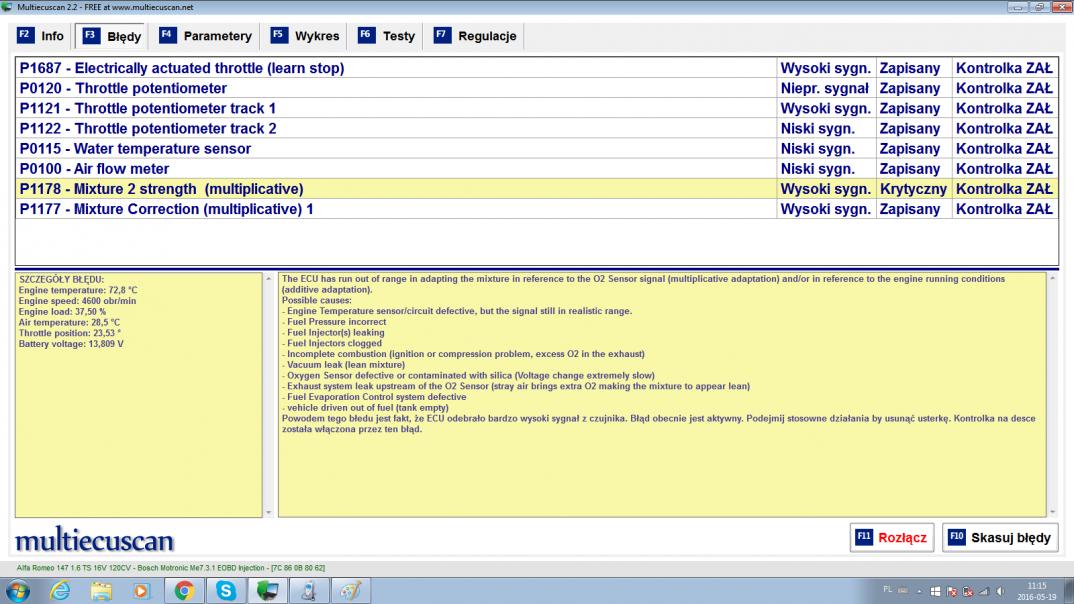Open the Info tab

coord(40,36)
